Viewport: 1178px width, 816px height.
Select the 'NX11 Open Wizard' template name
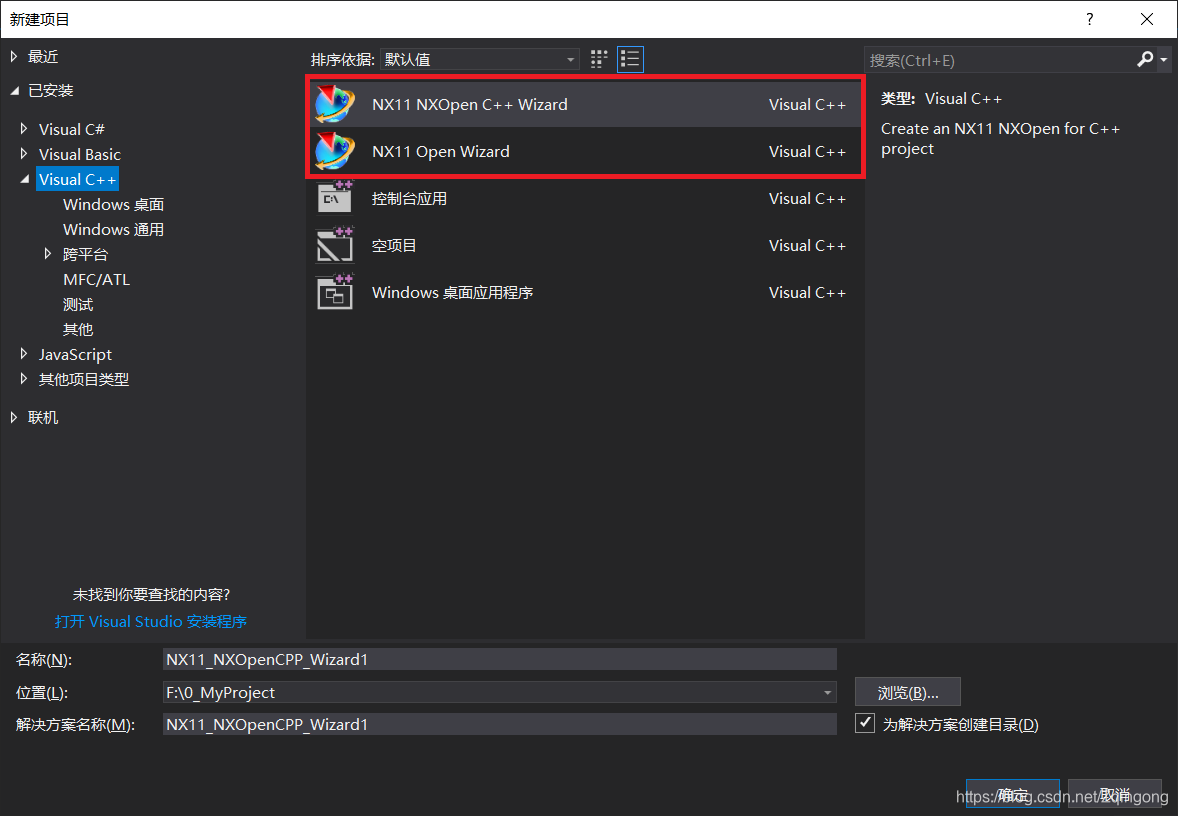(x=441, y=151)
